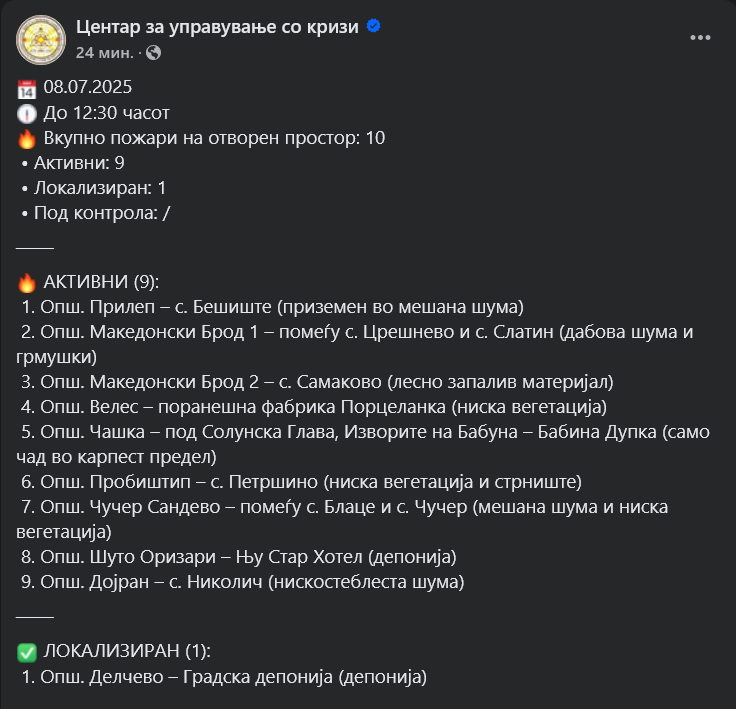This screenshot has width=736, height=709.
Task: Click the calendar emoji beside 08.07.2025
Action: pos(27,87)
